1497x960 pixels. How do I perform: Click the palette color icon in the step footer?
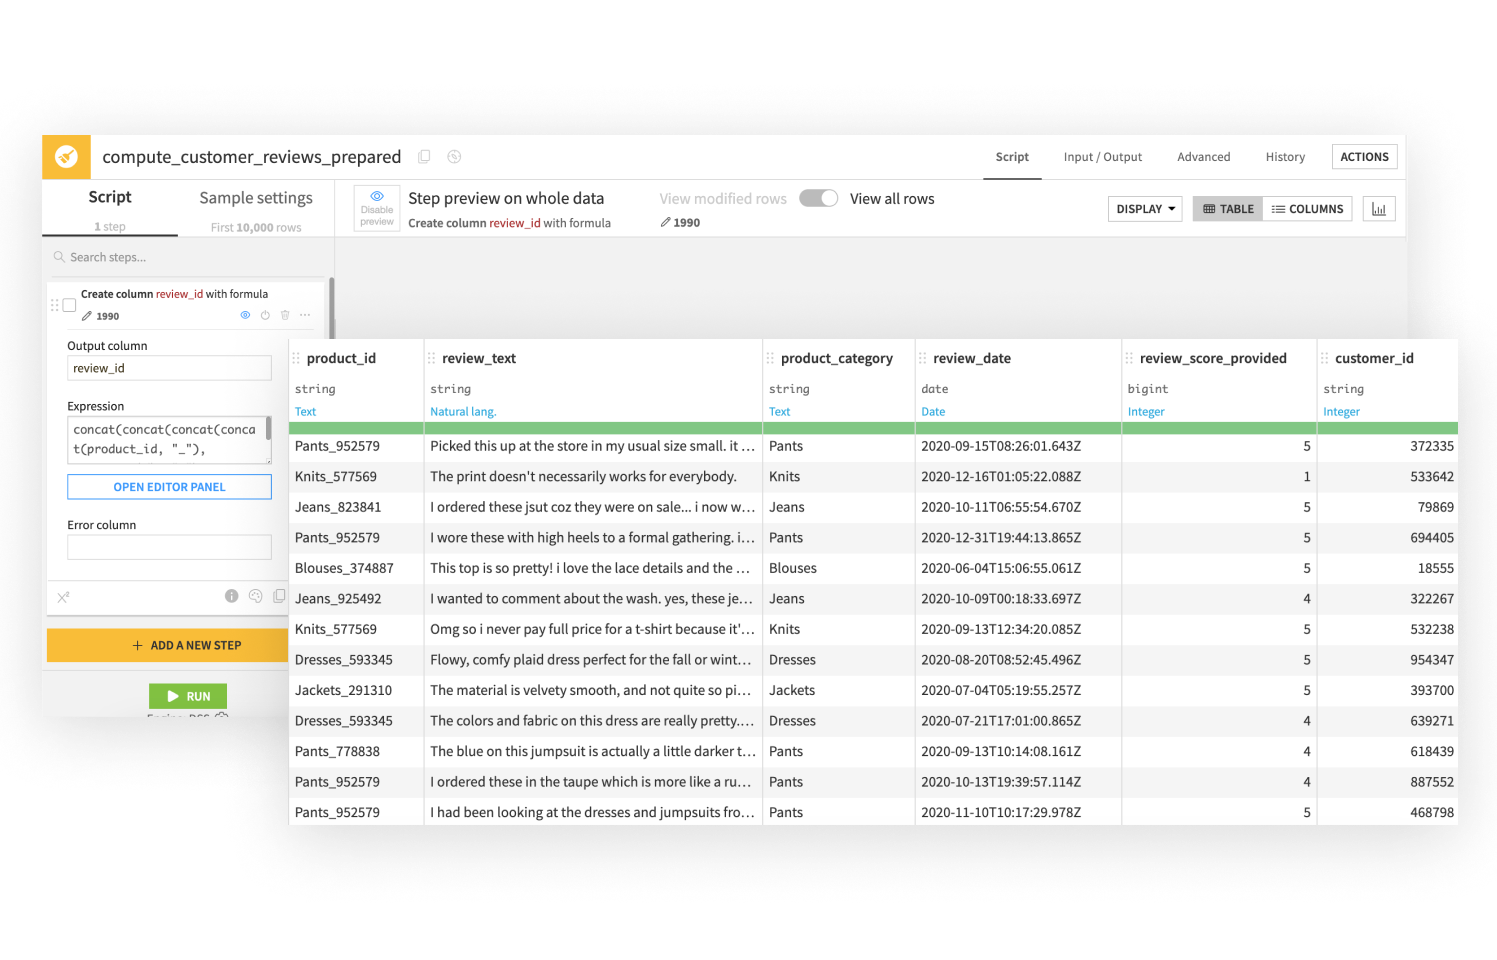point(256,596)
